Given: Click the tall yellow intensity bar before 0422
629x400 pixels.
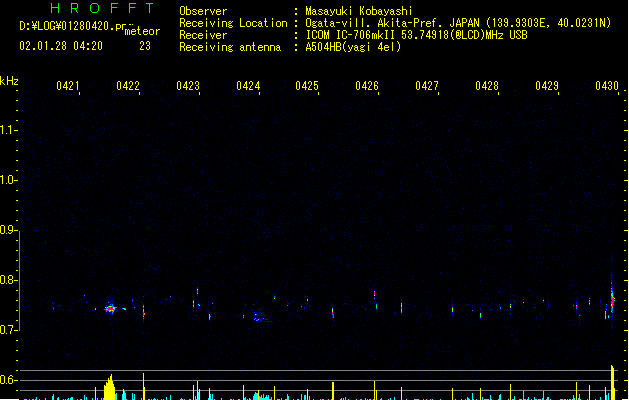Looking at the screenshot, I should click(110, 387).
